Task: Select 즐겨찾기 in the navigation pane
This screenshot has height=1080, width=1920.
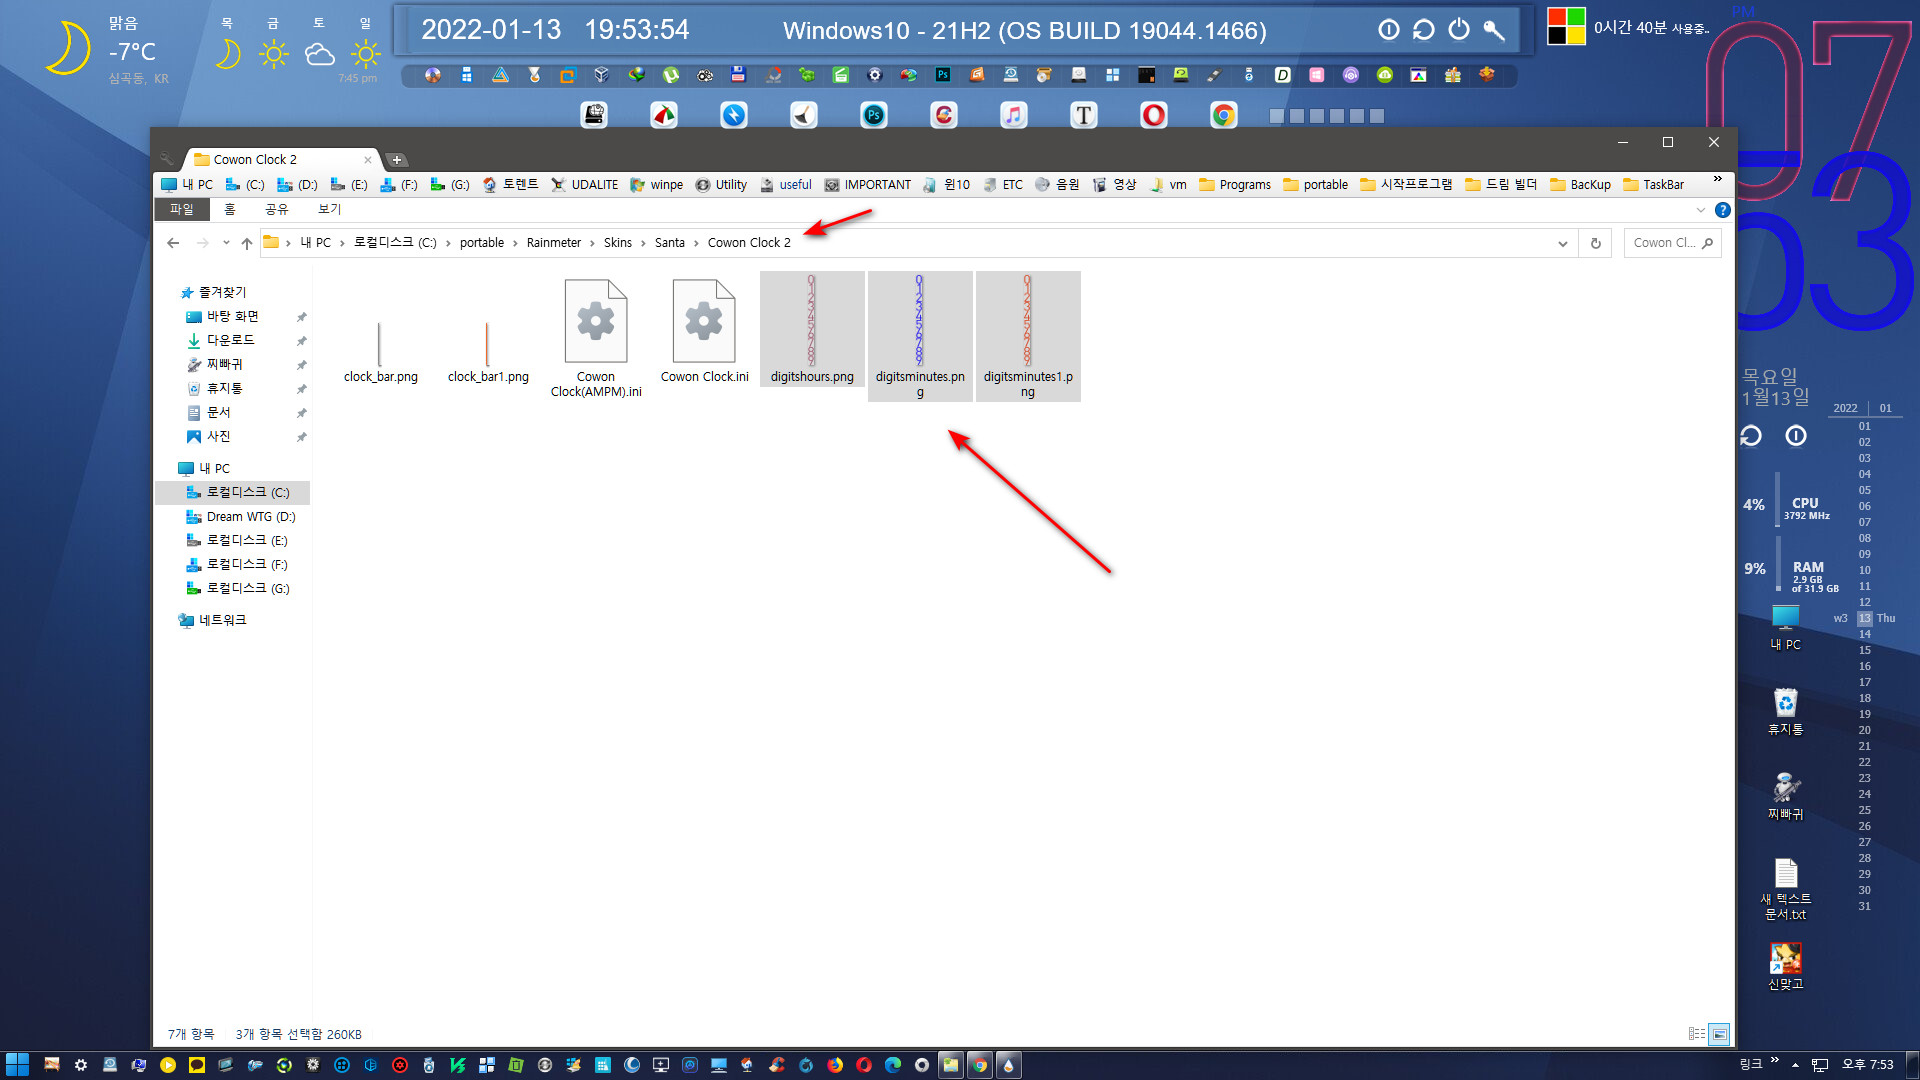Action: click(214, 293)
